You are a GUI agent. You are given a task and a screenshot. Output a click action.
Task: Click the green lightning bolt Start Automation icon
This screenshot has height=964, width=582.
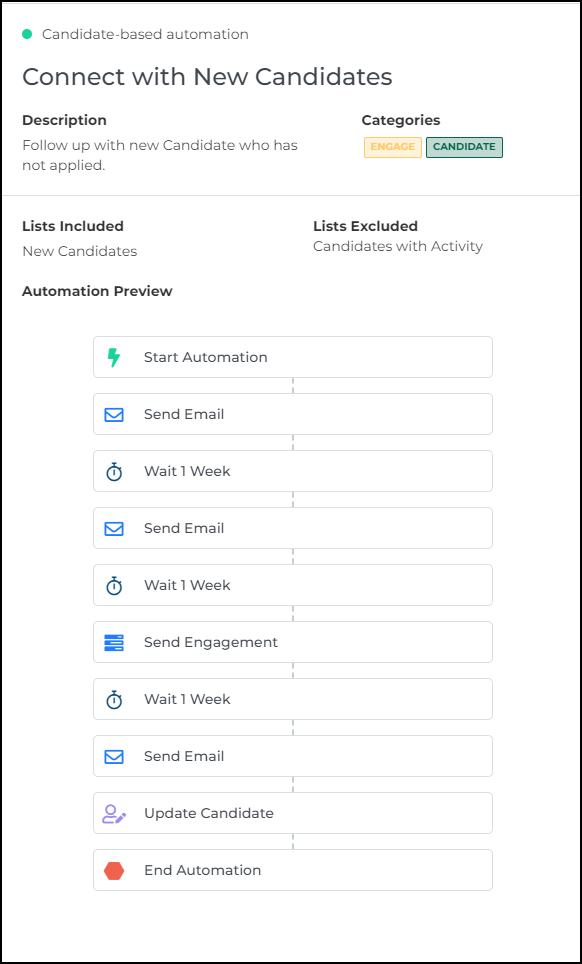point(114,357)
